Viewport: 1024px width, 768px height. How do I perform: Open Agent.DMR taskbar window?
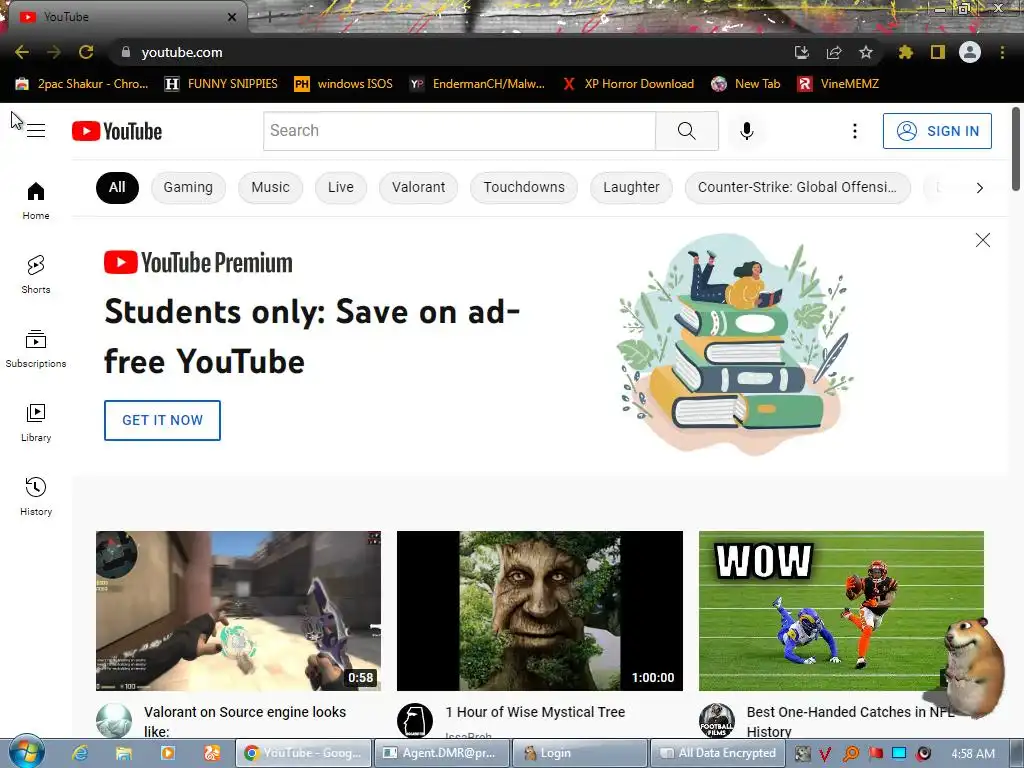pos(442,753)
